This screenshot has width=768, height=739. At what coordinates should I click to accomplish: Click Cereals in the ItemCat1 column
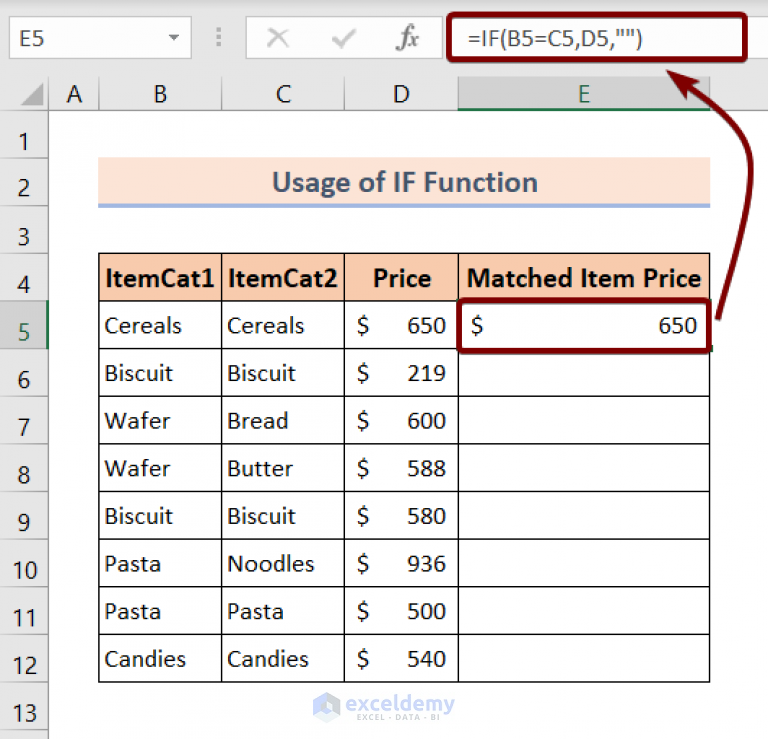tap(160, 326)
